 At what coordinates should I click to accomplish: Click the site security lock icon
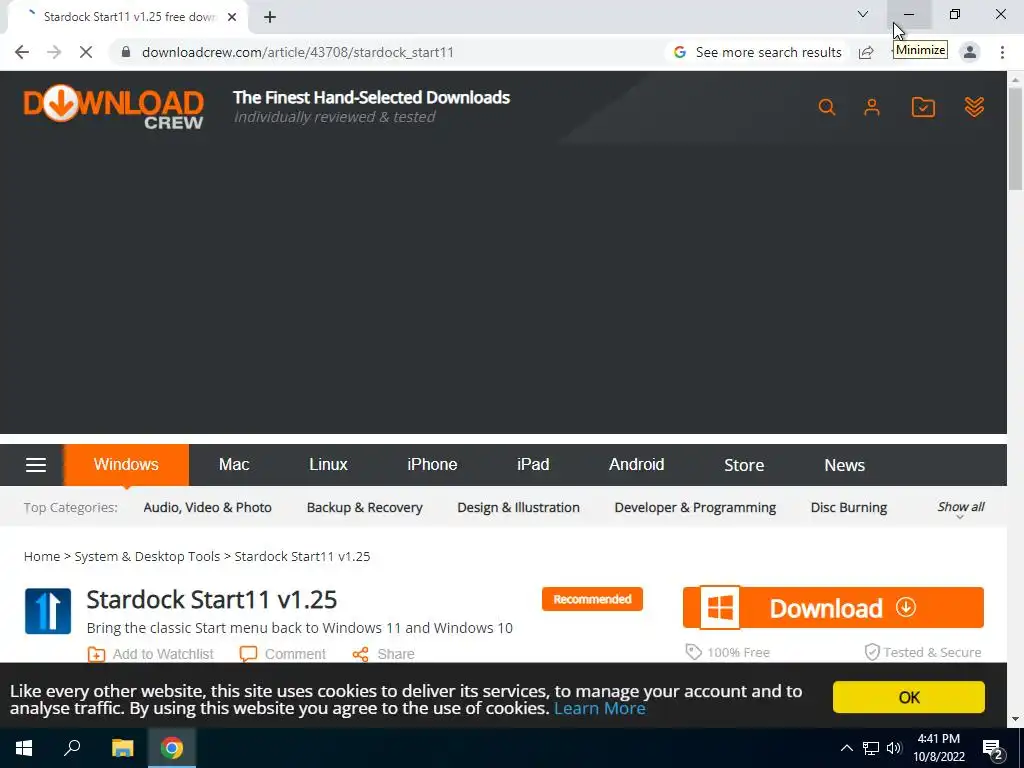click(x=126, y=52)
